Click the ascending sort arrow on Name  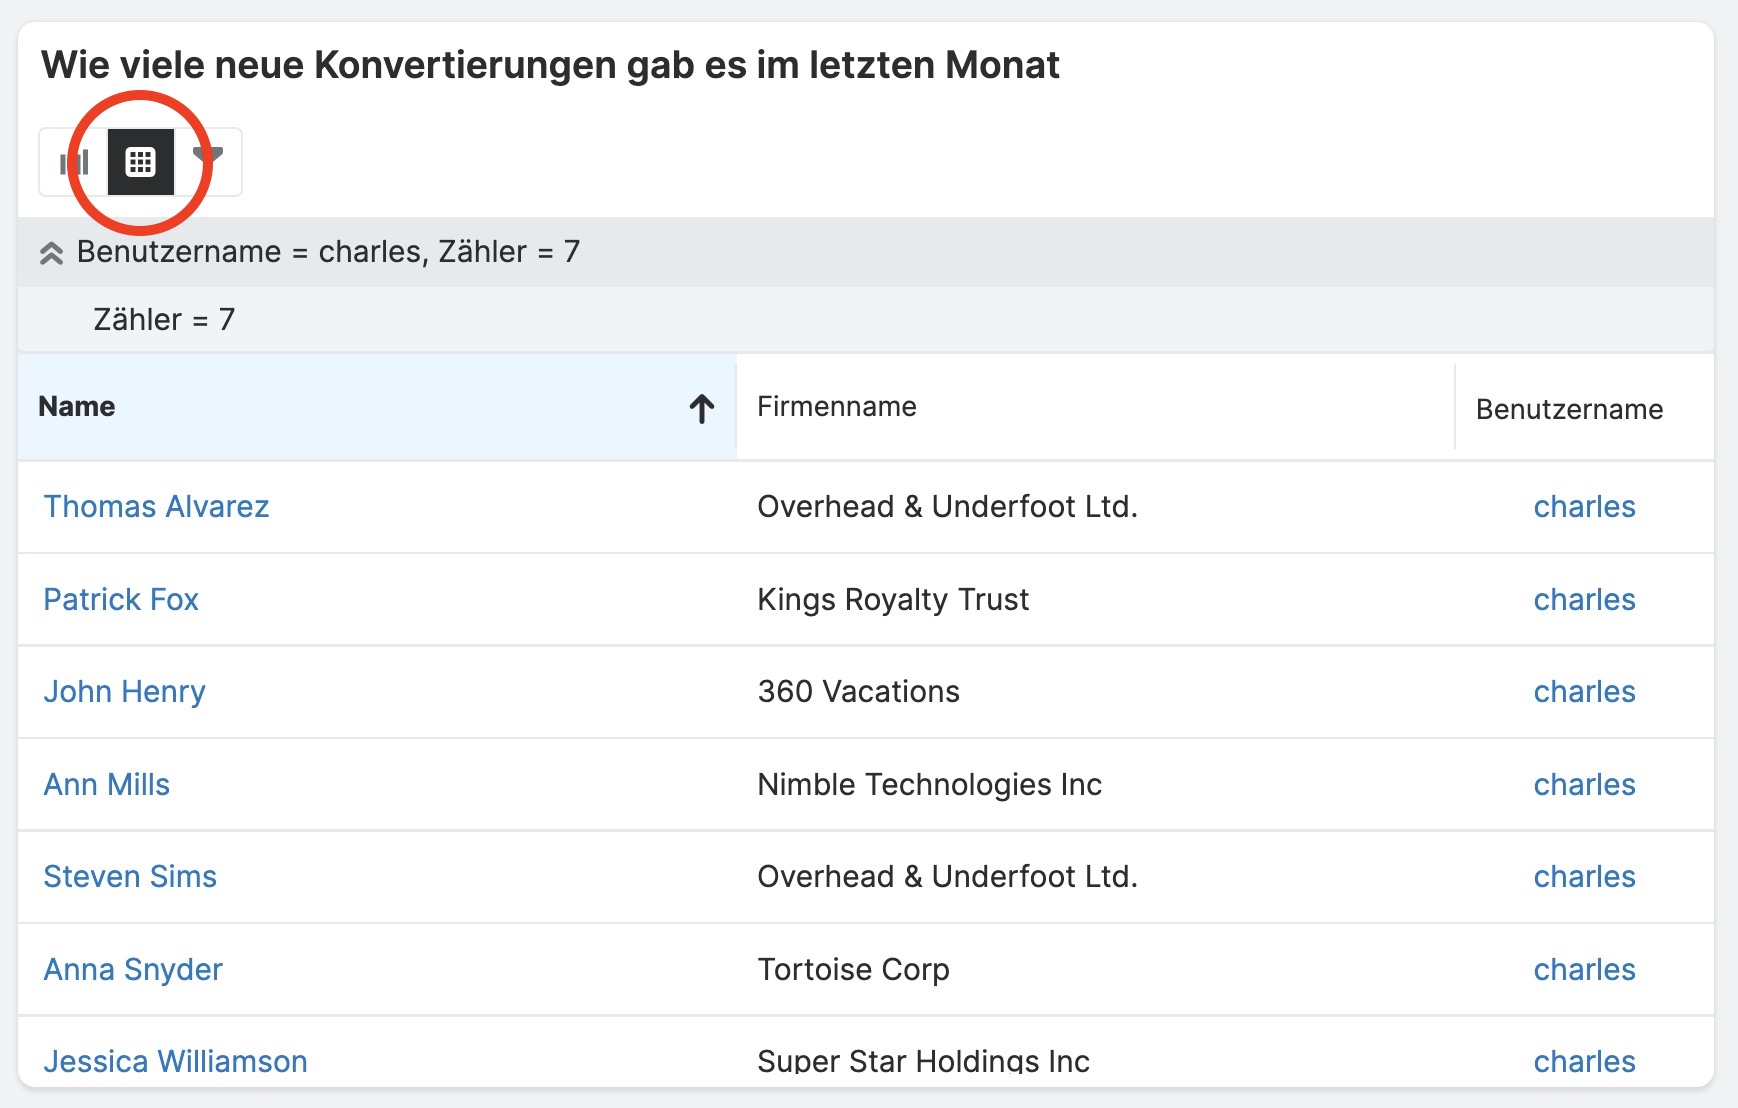pyautogui.click(x=701, y=408)
